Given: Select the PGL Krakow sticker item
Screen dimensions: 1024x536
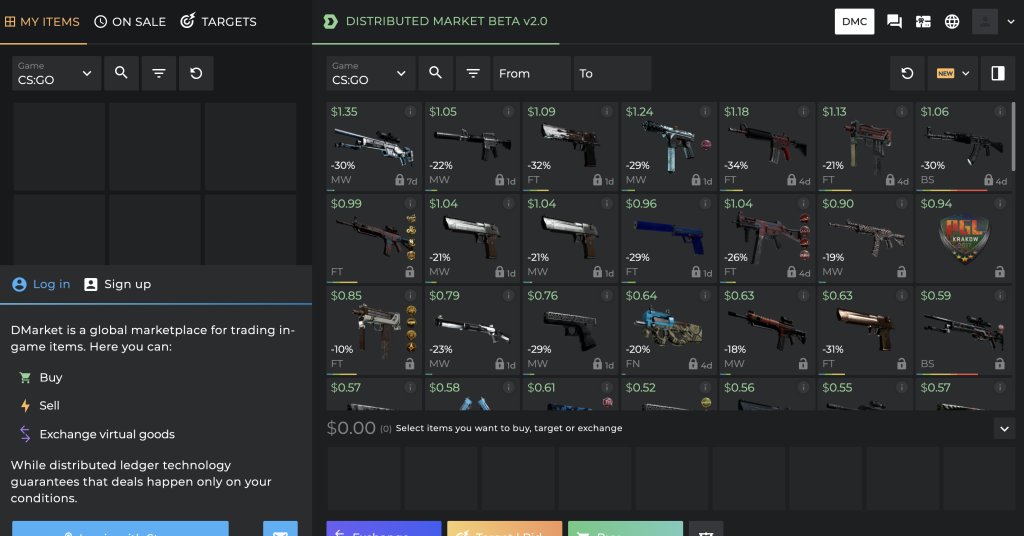Looking at the screenshot, I should (x=963, y=240).
